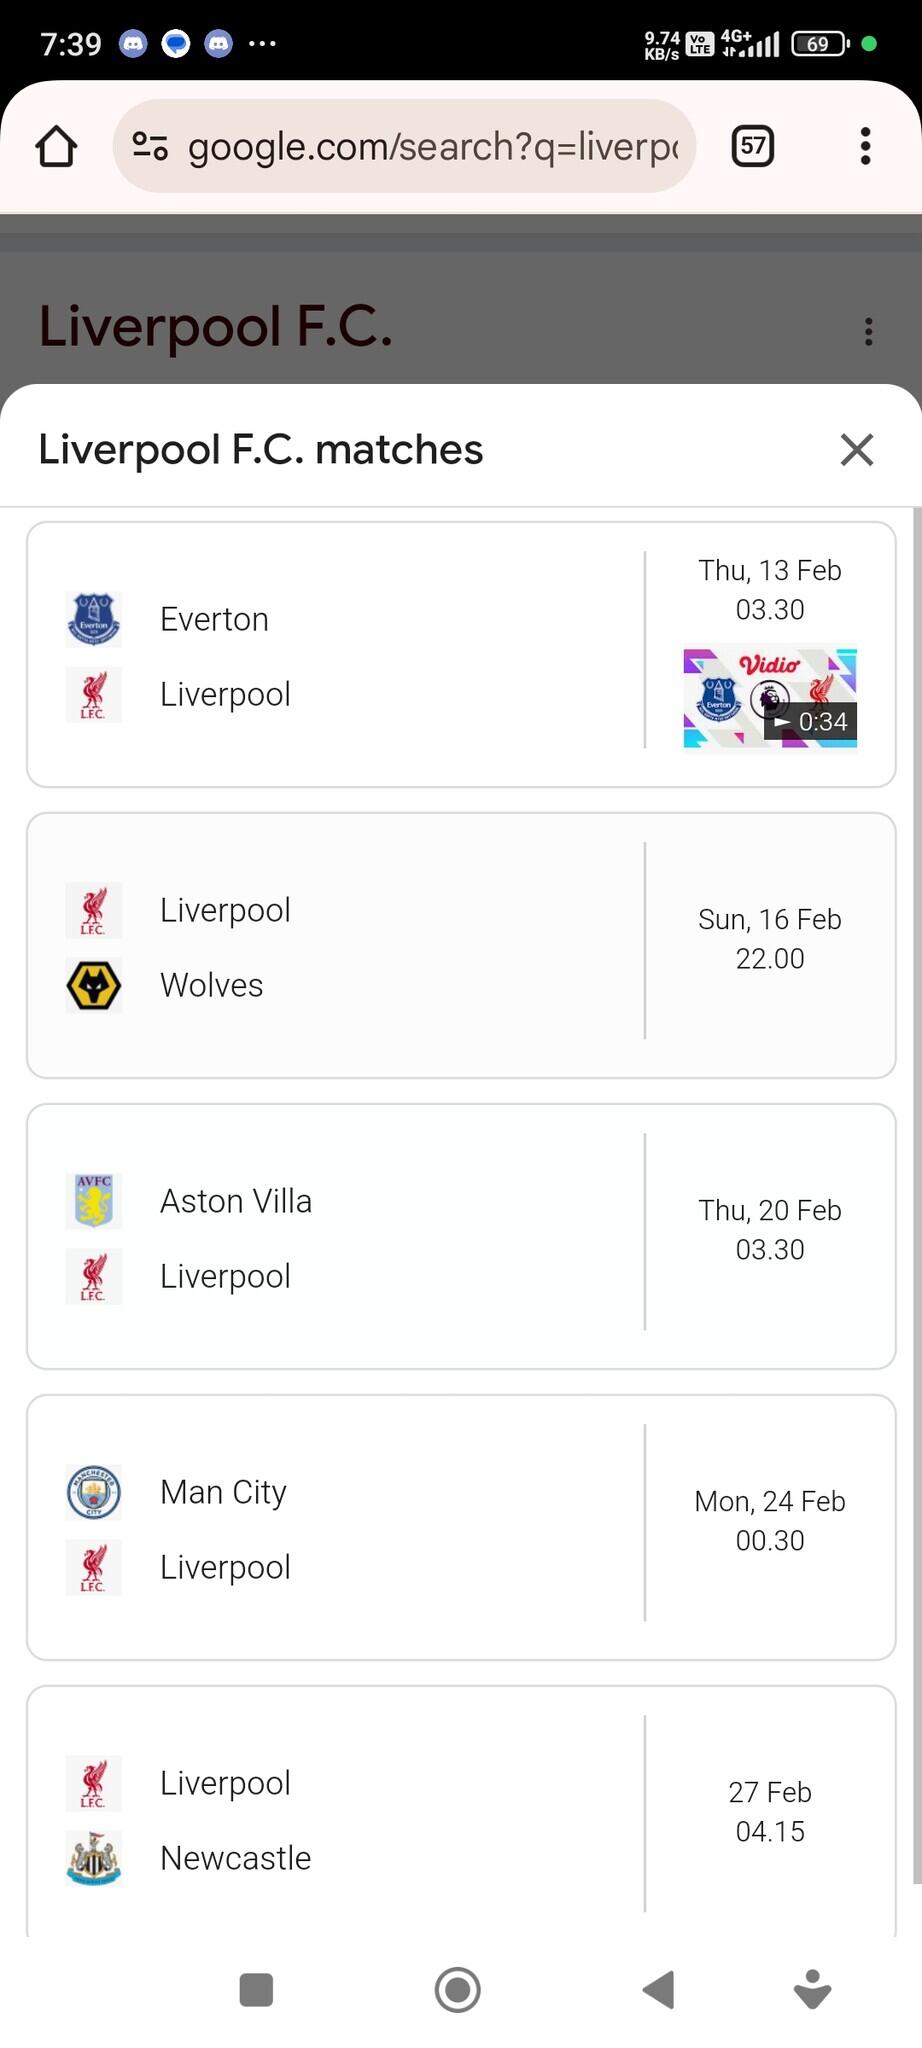Tap the site info icon in address bar

tap(150, 146)
